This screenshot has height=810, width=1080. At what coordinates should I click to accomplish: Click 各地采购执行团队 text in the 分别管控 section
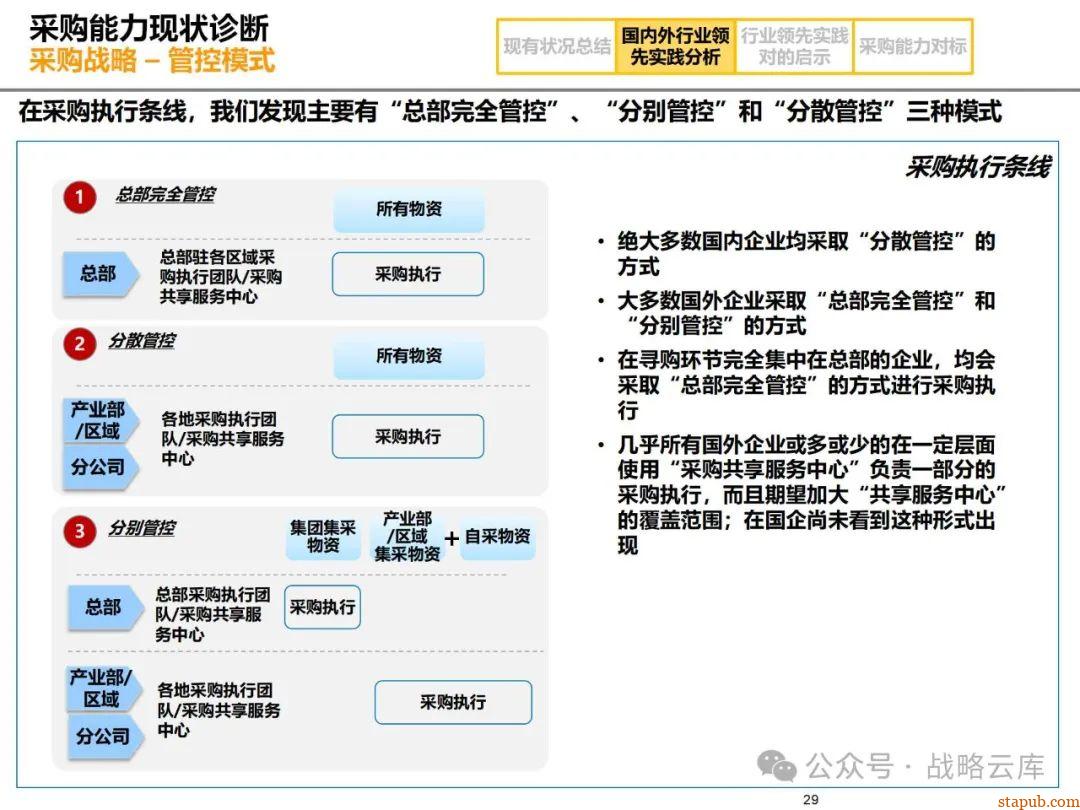(219, 710)
